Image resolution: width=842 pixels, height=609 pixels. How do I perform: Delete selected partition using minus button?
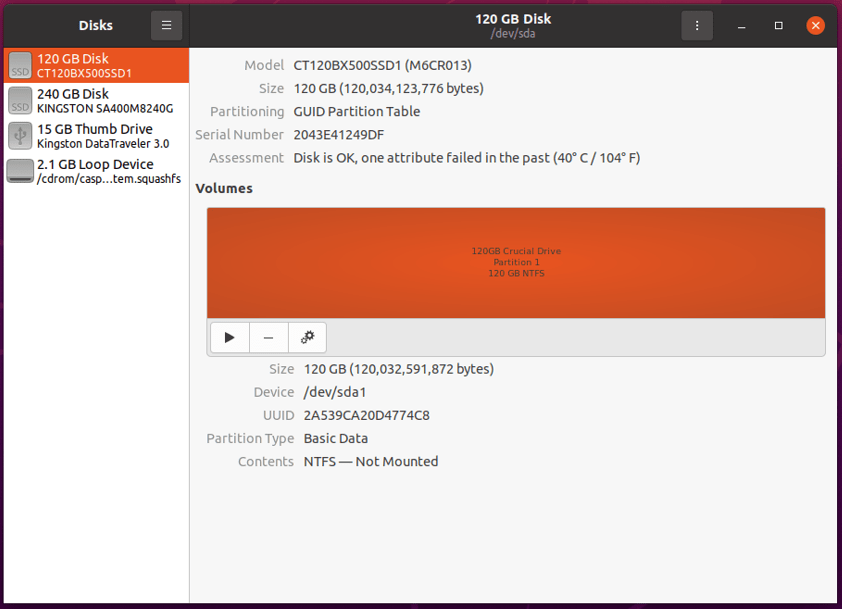point(268,338)
